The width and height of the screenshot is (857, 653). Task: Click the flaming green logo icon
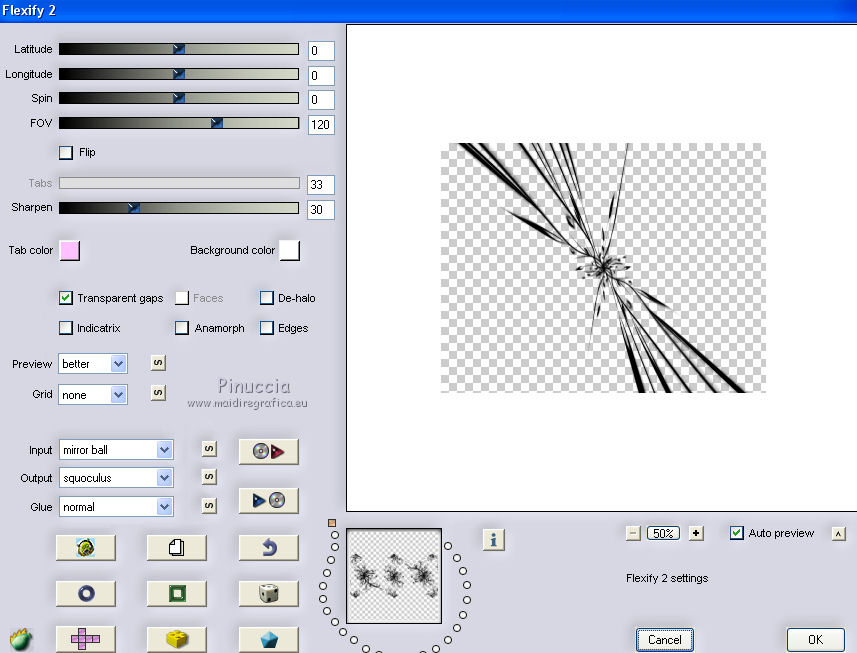20,639
